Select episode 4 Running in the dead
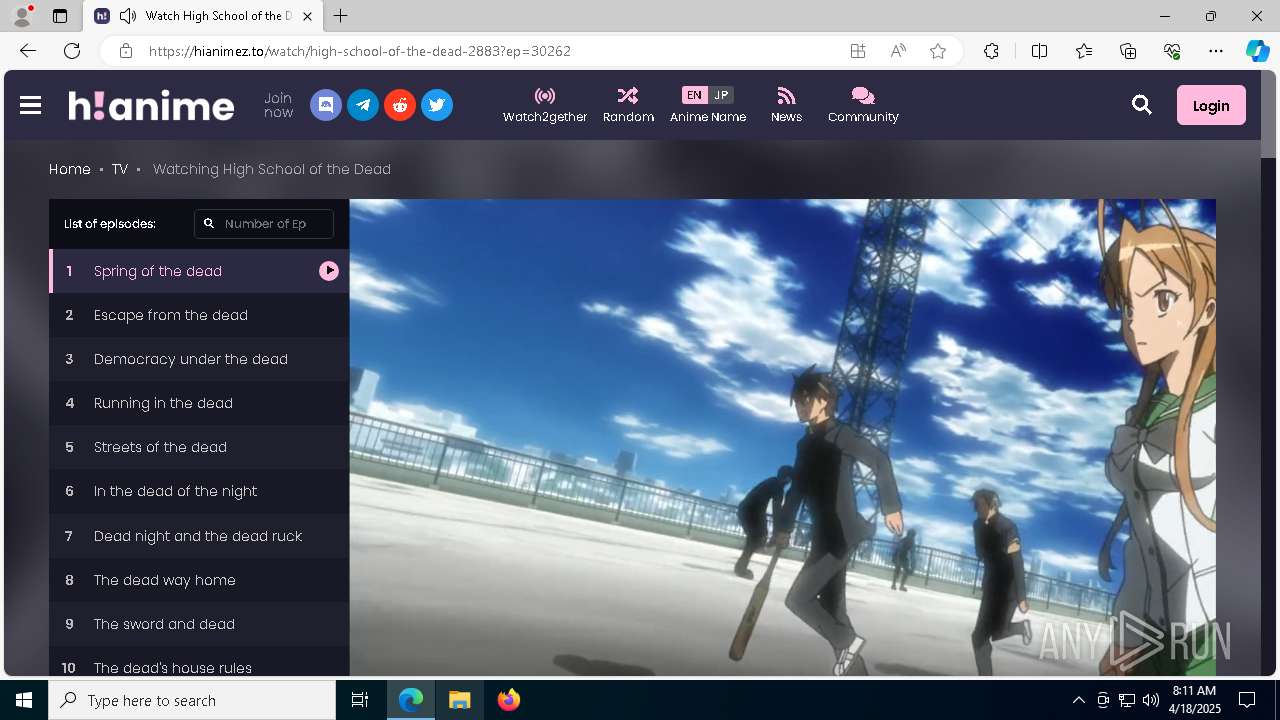 [199, 403]
